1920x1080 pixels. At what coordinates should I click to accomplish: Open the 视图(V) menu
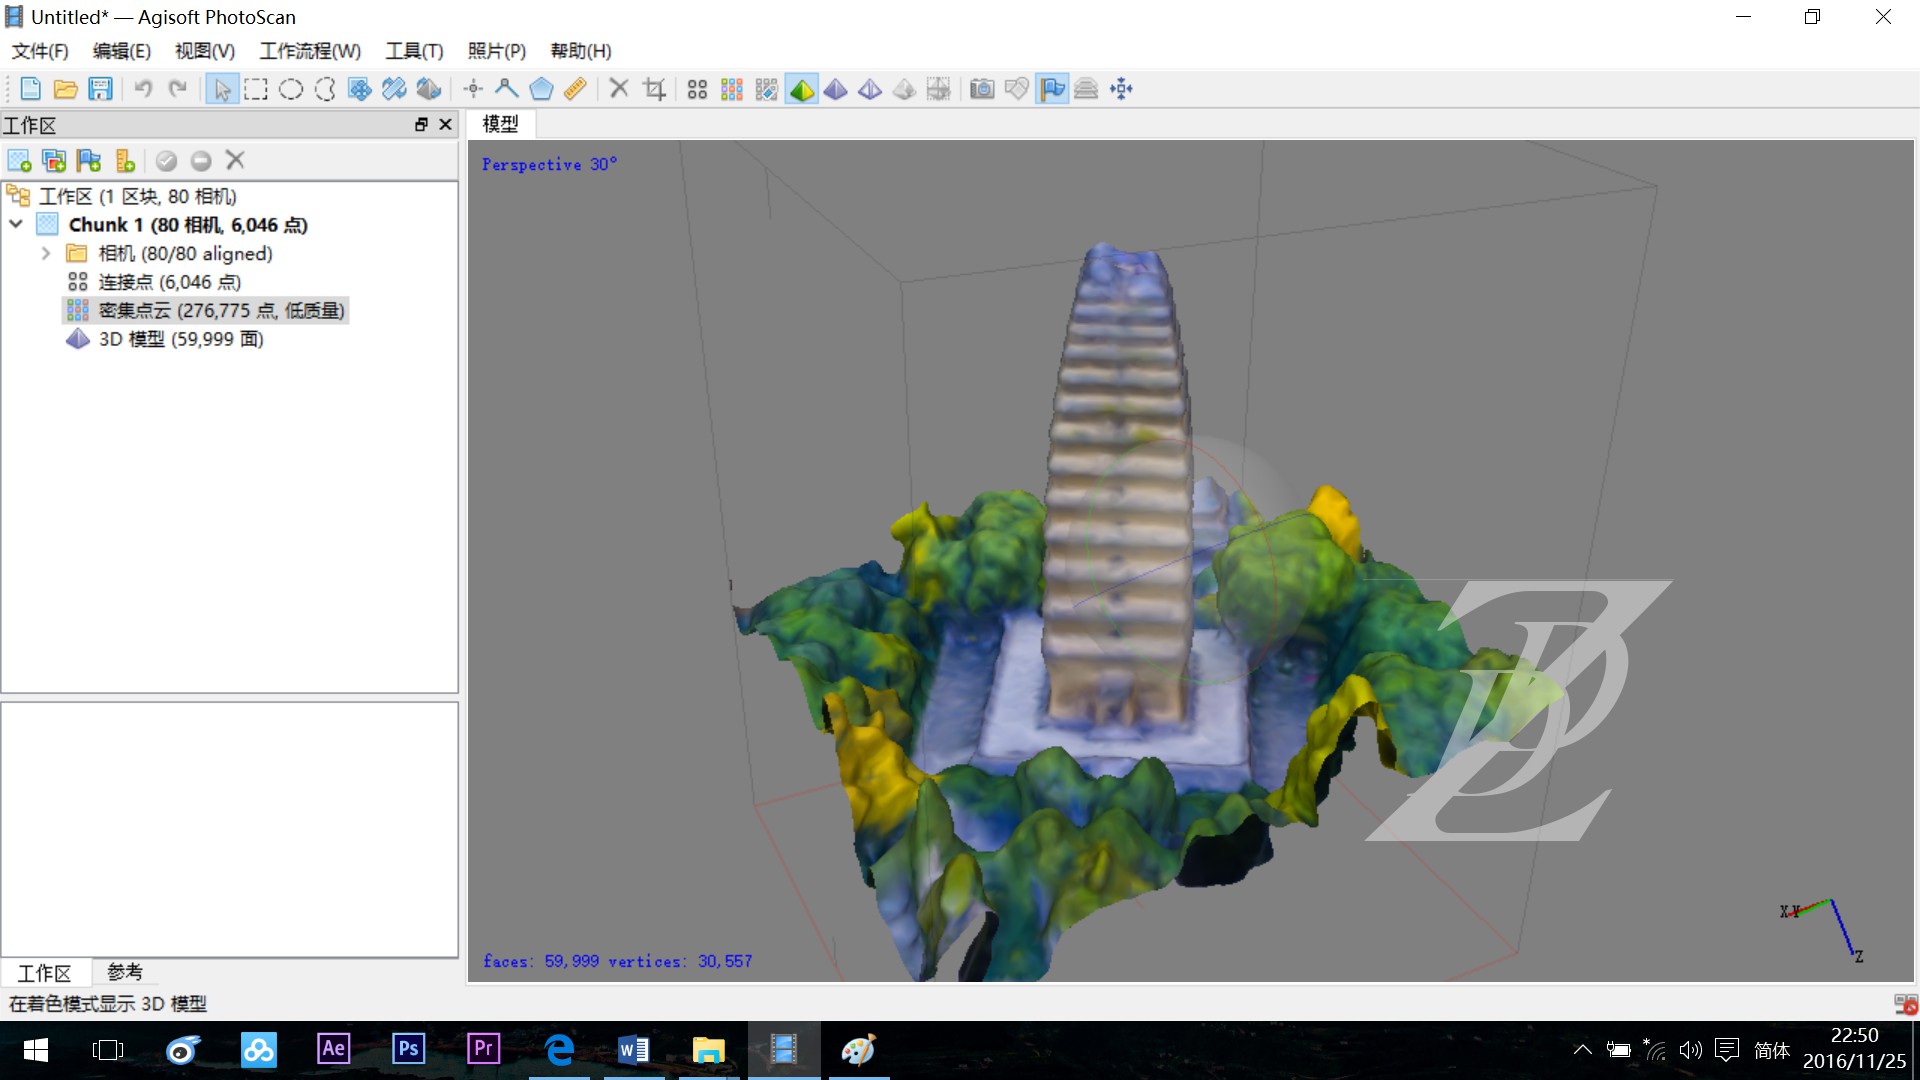205,51
